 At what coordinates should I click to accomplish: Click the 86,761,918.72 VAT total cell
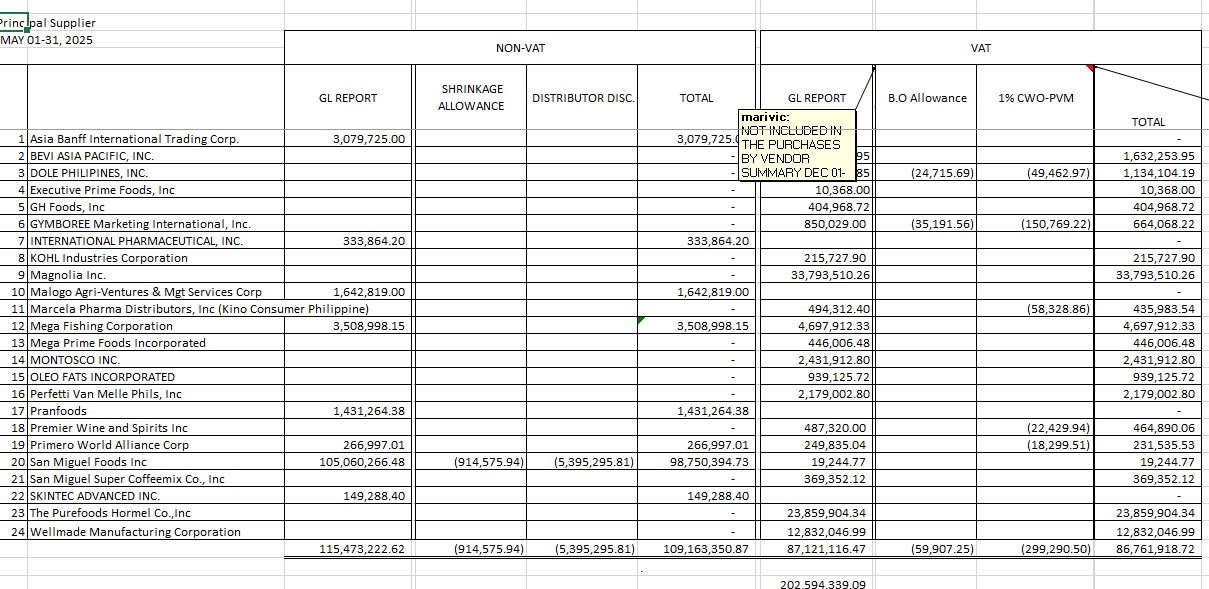[1147, 549]
